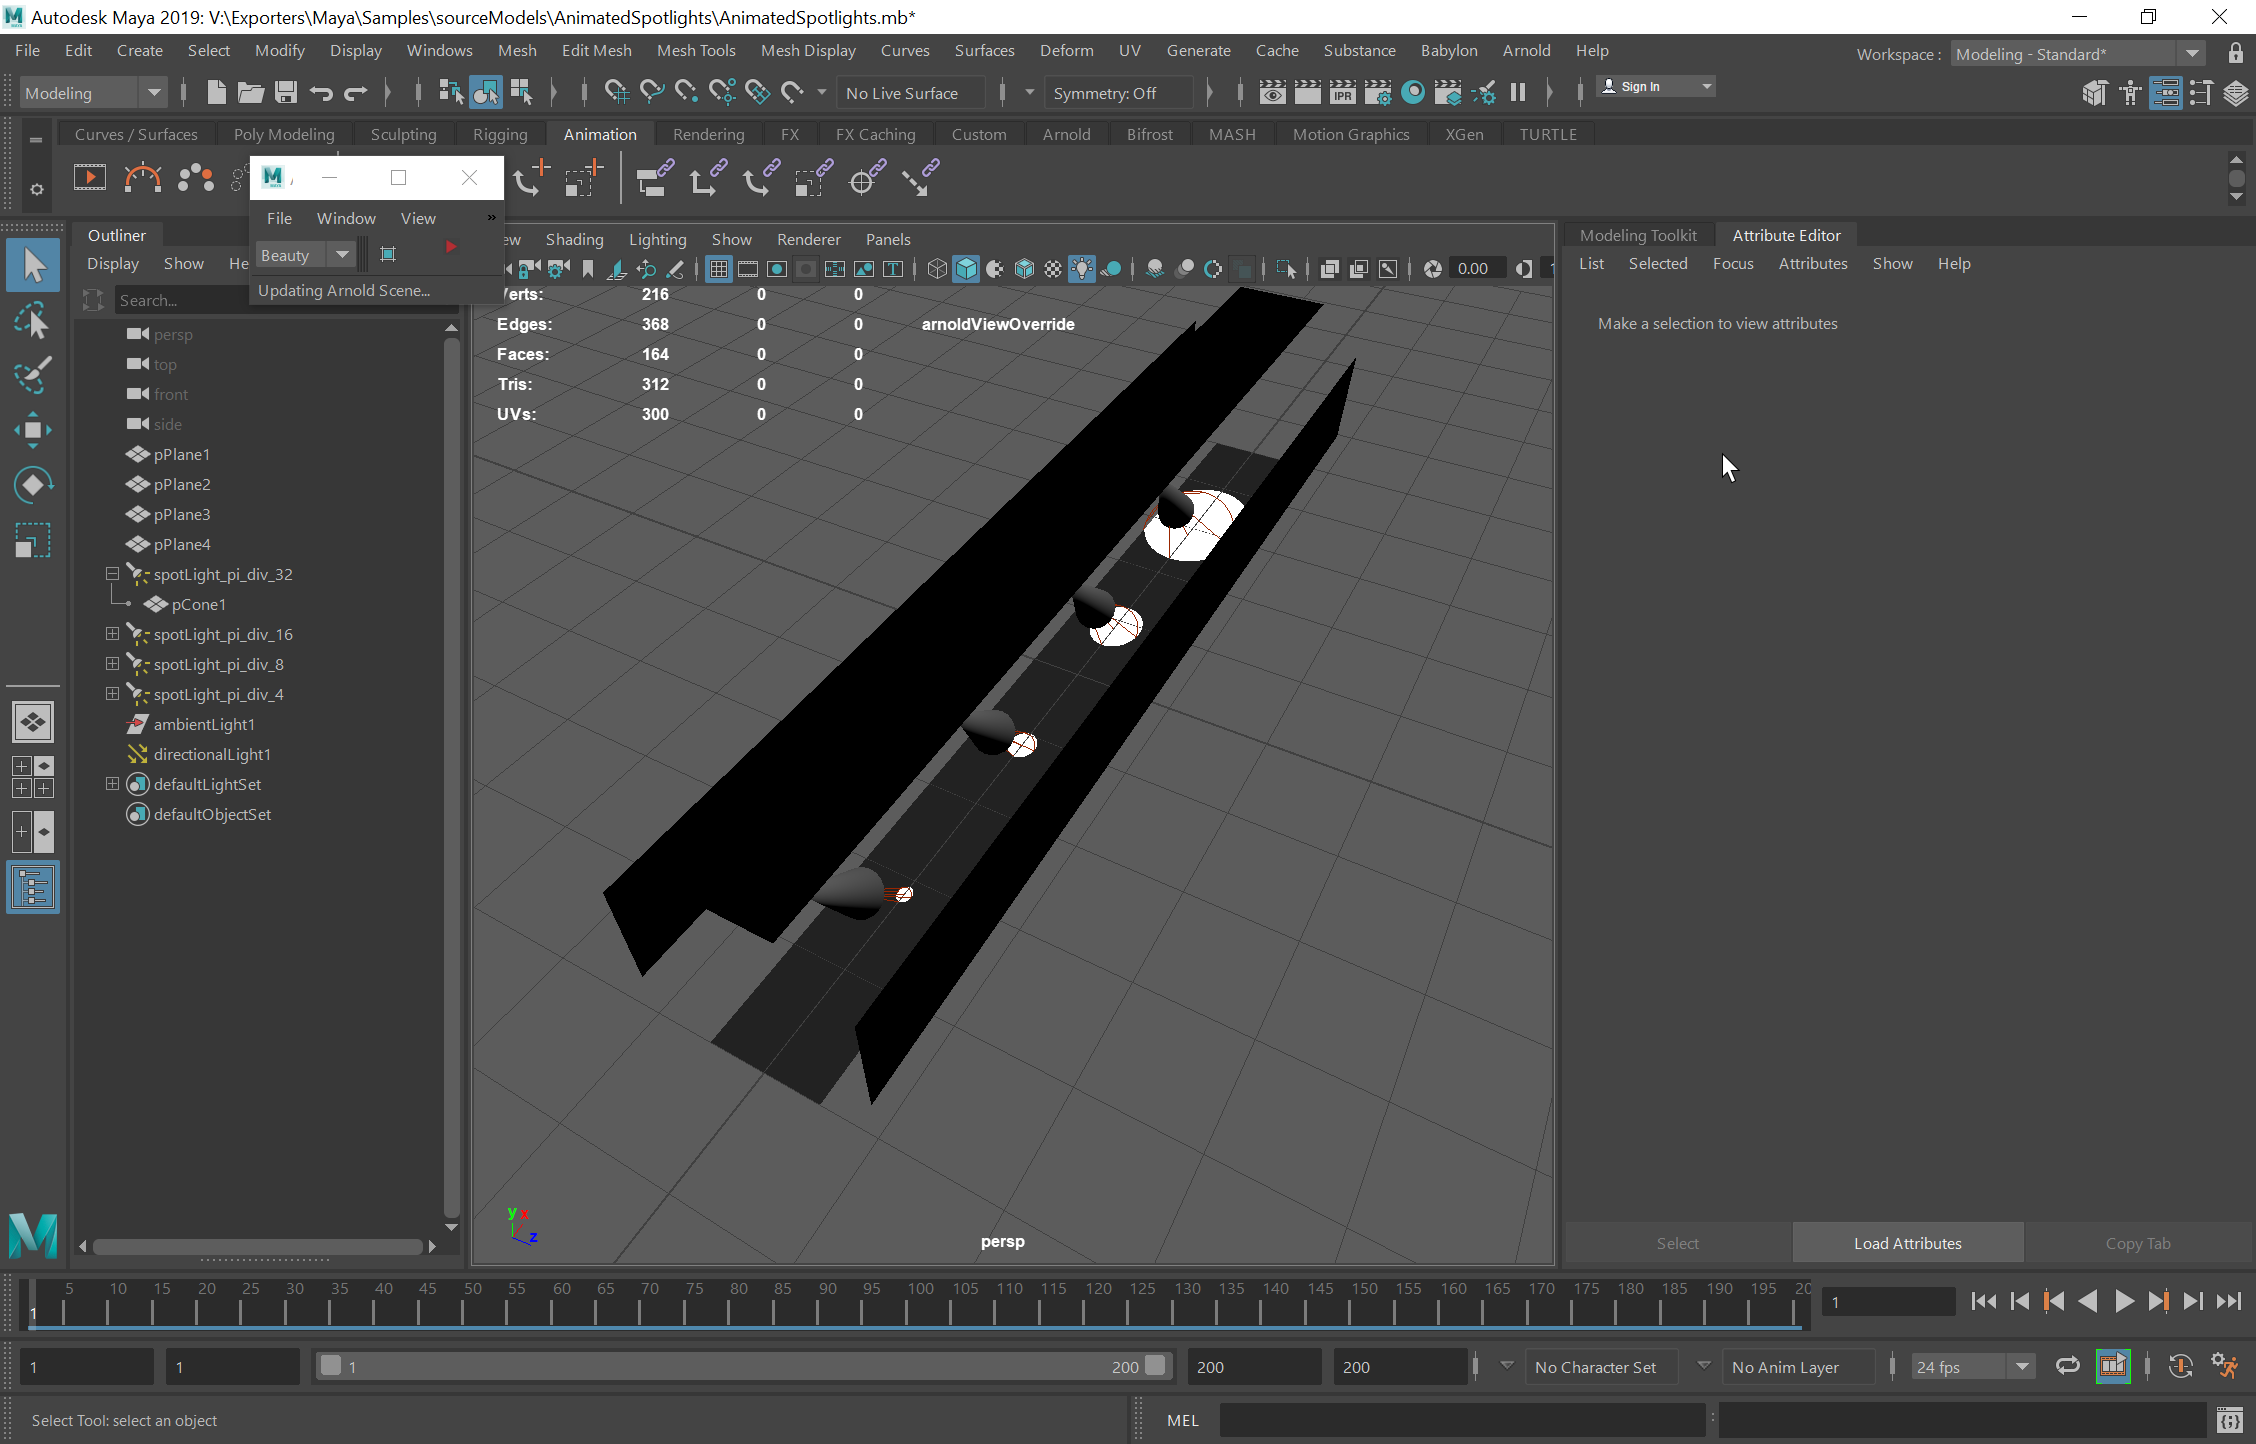Toggle smooth shade all cube icon
This screenshot has width=2256, height=1444.
tap(966, 268)
